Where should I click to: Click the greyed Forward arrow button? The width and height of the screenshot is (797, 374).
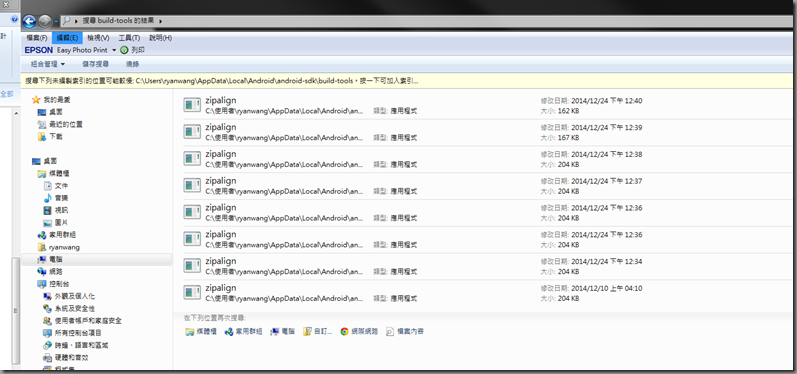(x=45, y=21)
